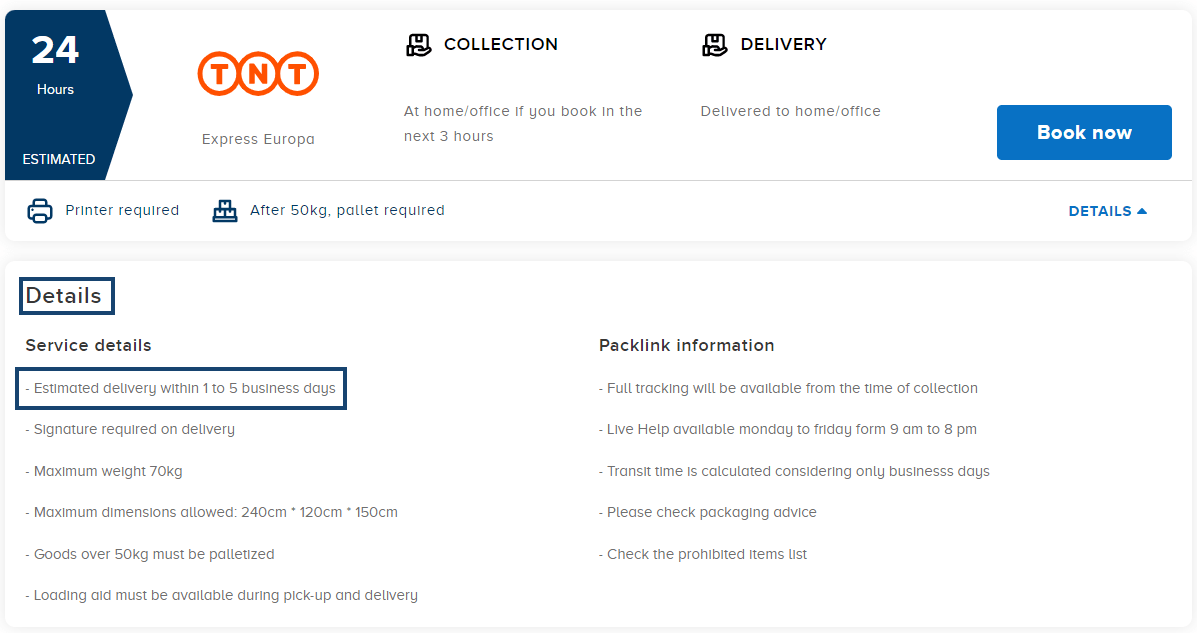The width and height of the screenshot is (1197, 633).
Task: Open the packaging advice link
Action: 711,512
